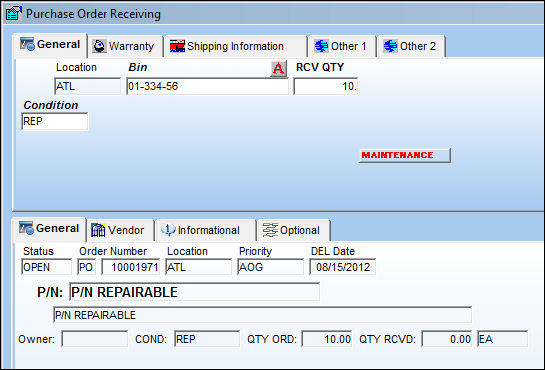Select the Order Number field 10001971
The width and height of the screenshot is (545, 370).
(130, 267)
